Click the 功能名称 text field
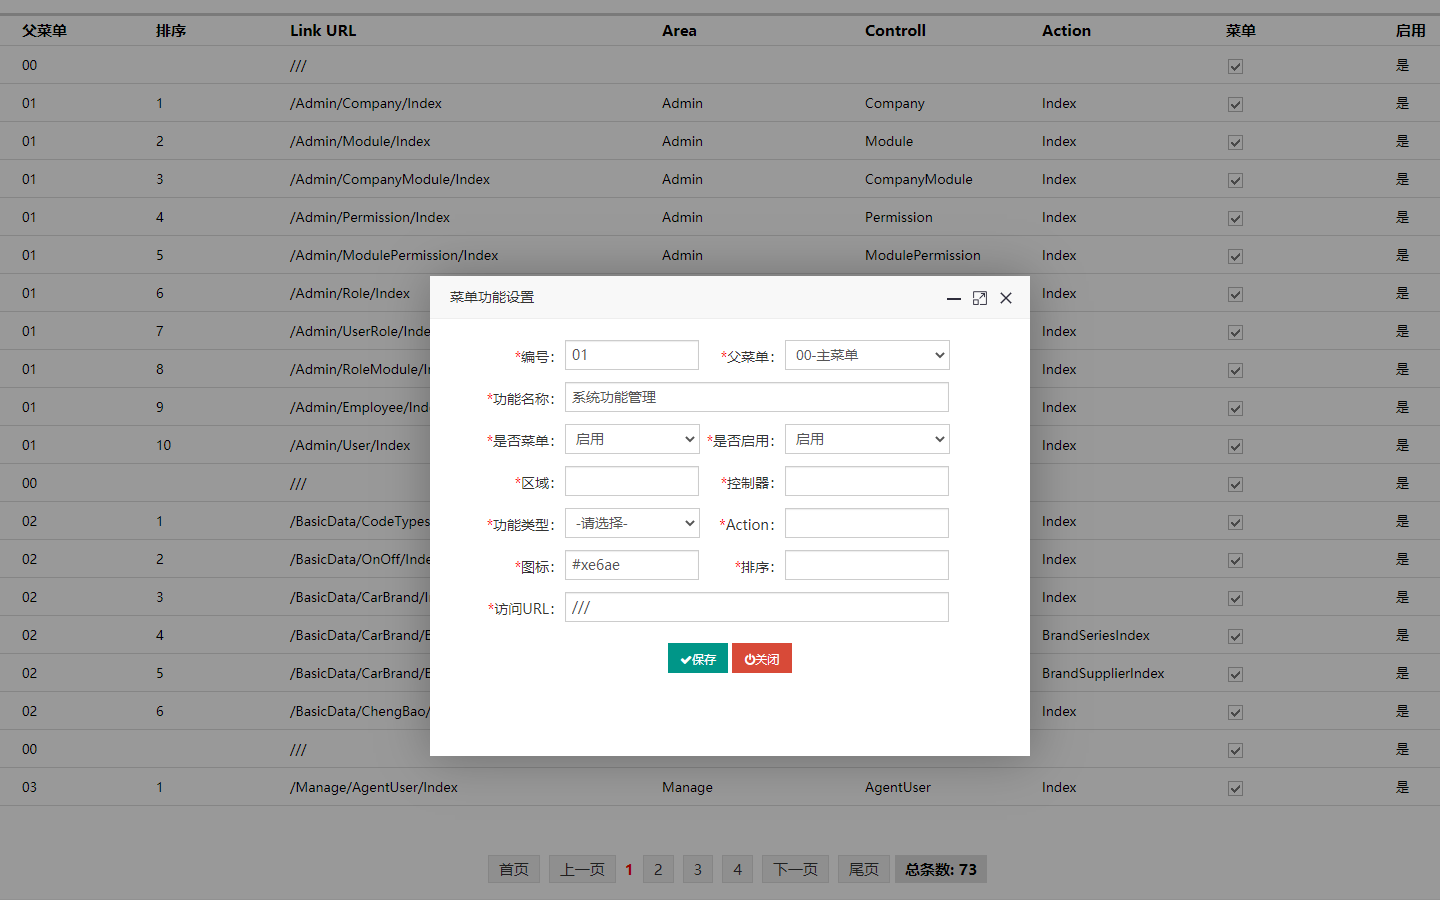Screen dimensions: 1440x900 [x=756, y=397]
